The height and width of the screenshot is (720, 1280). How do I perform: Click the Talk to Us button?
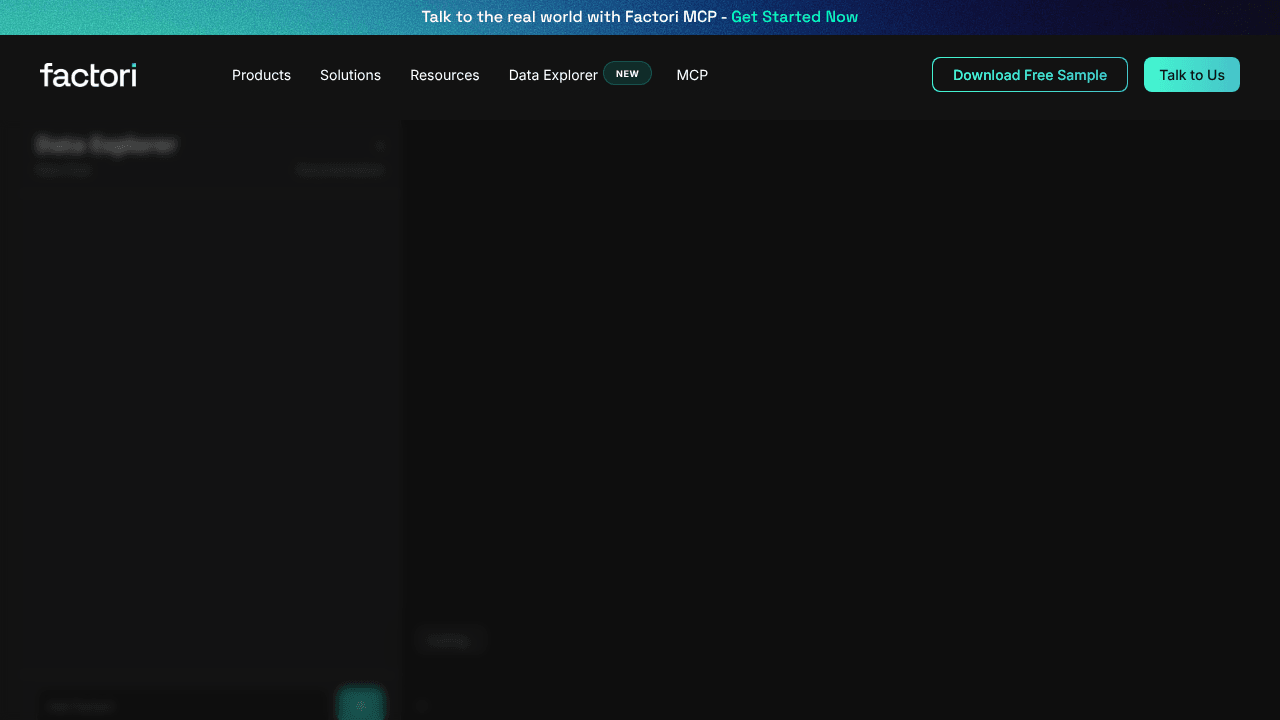coord(1192,75)
